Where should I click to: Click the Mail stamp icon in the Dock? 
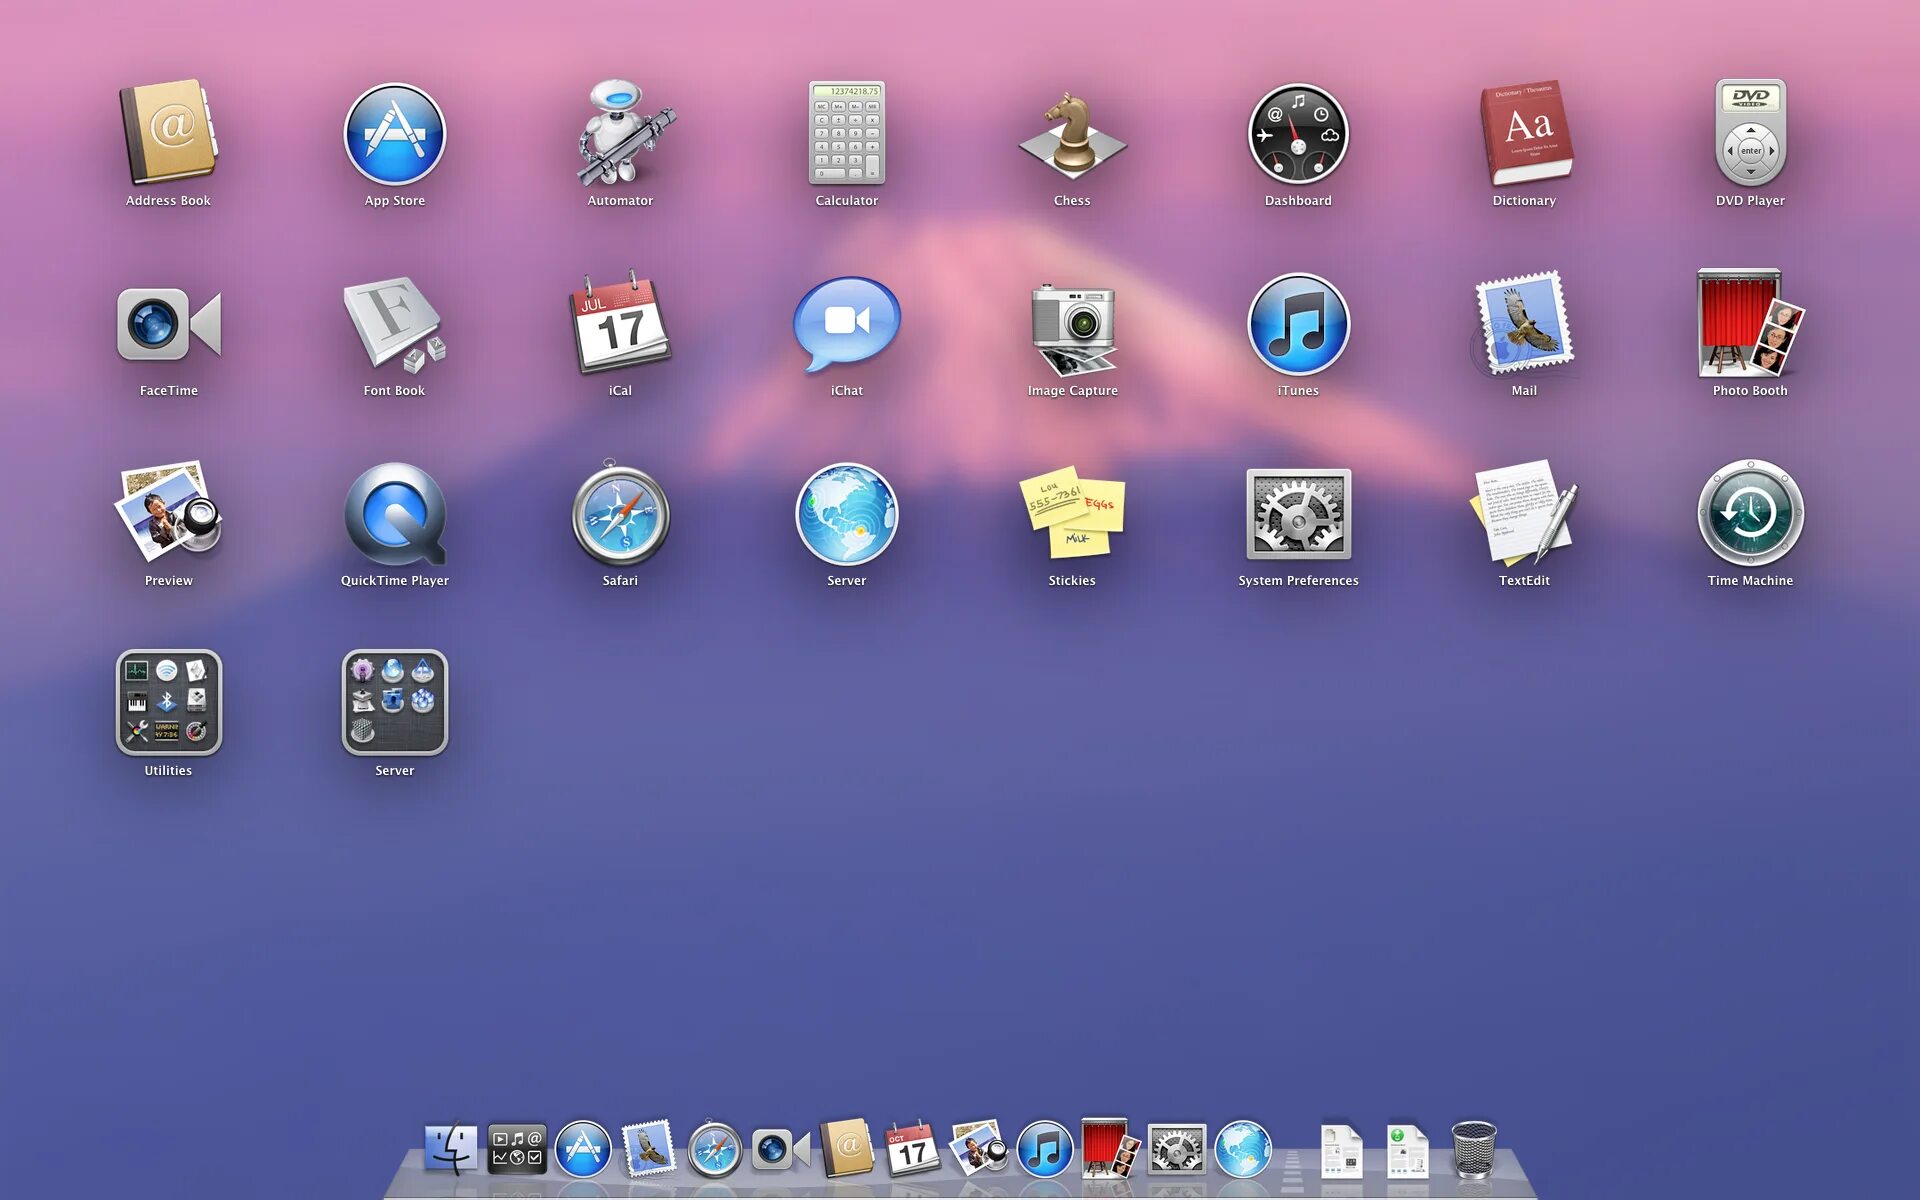[648, 1148]
